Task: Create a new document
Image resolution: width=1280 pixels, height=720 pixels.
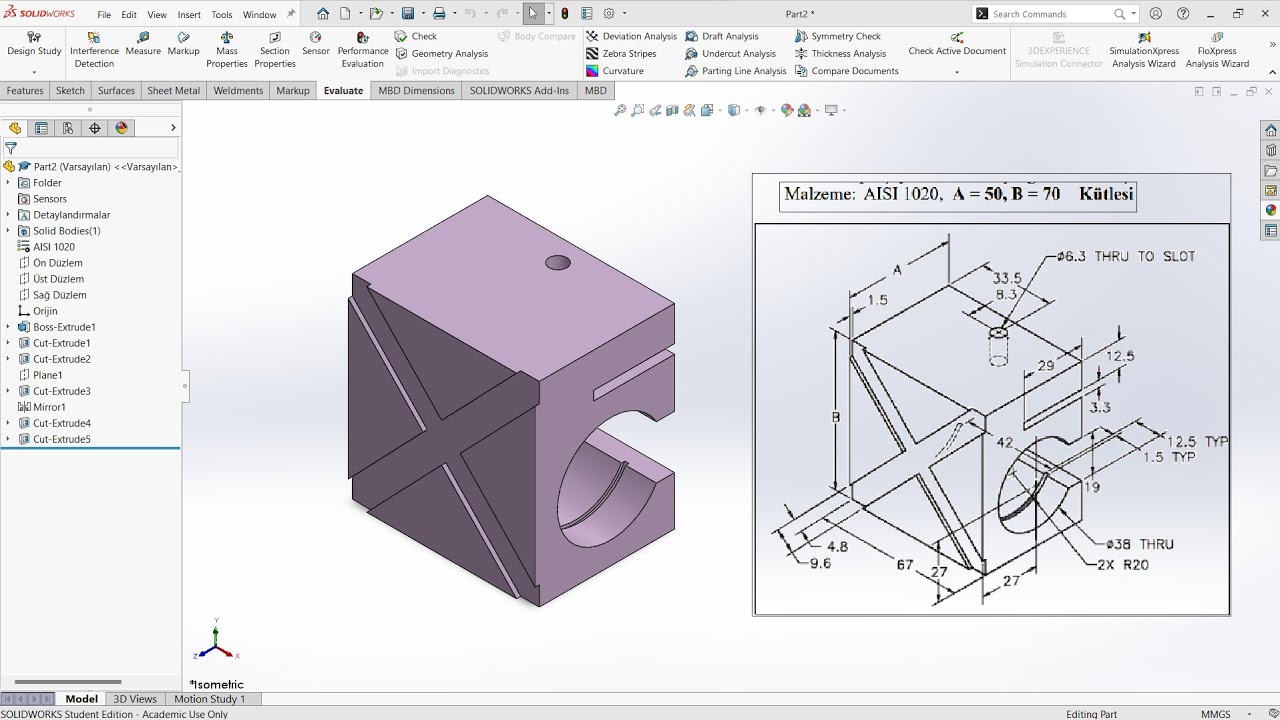Action: click(345, 14)
